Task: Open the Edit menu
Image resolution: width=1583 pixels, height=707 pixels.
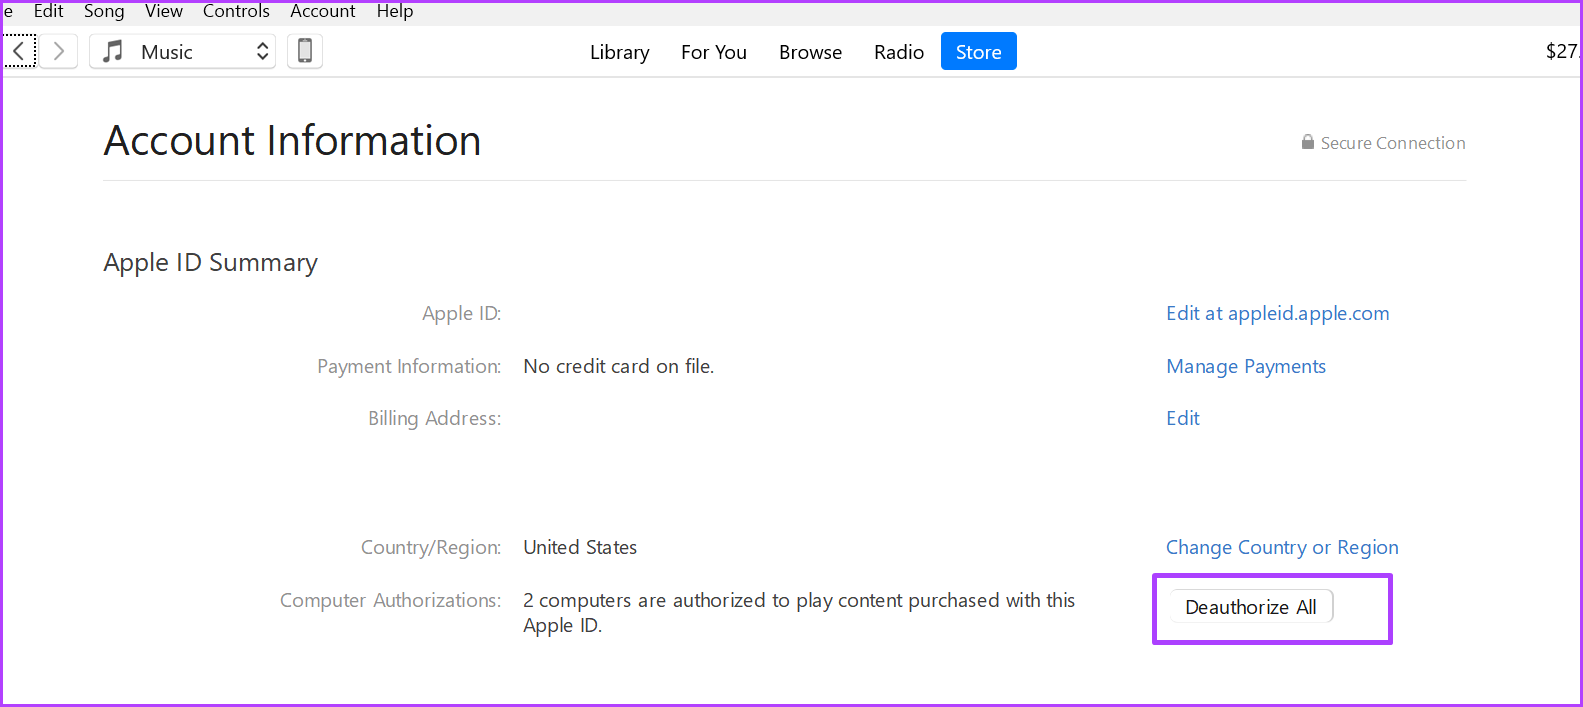Action: (x=48, y=11)
